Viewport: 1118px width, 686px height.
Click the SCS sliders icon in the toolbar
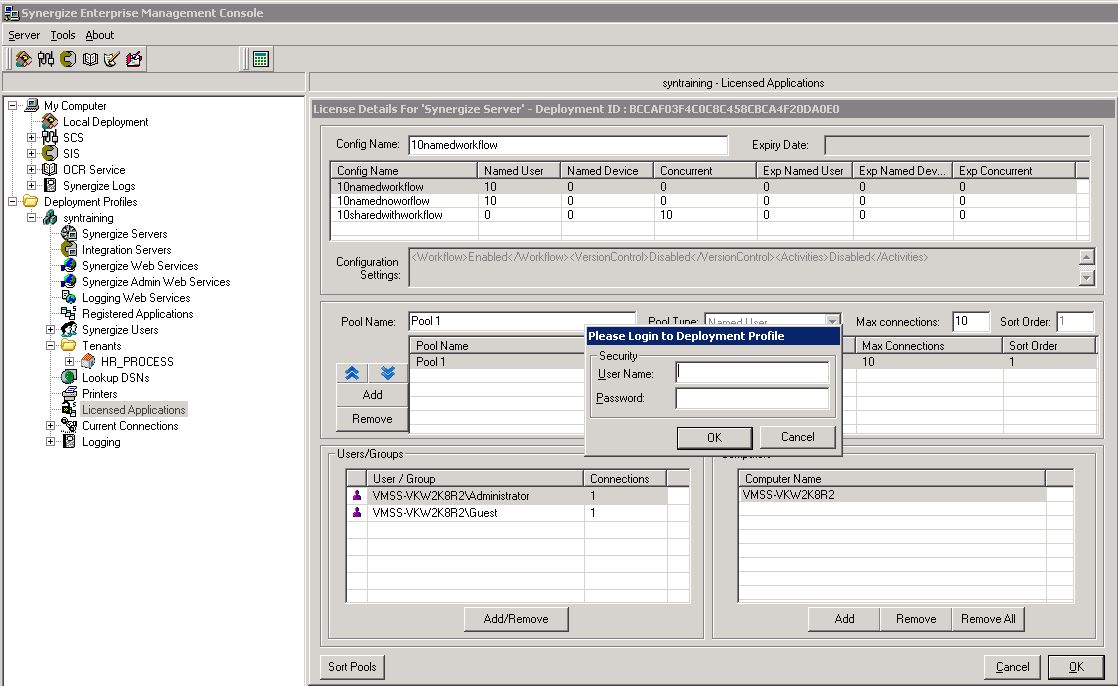pyautogui.click(x=46, y=59)
